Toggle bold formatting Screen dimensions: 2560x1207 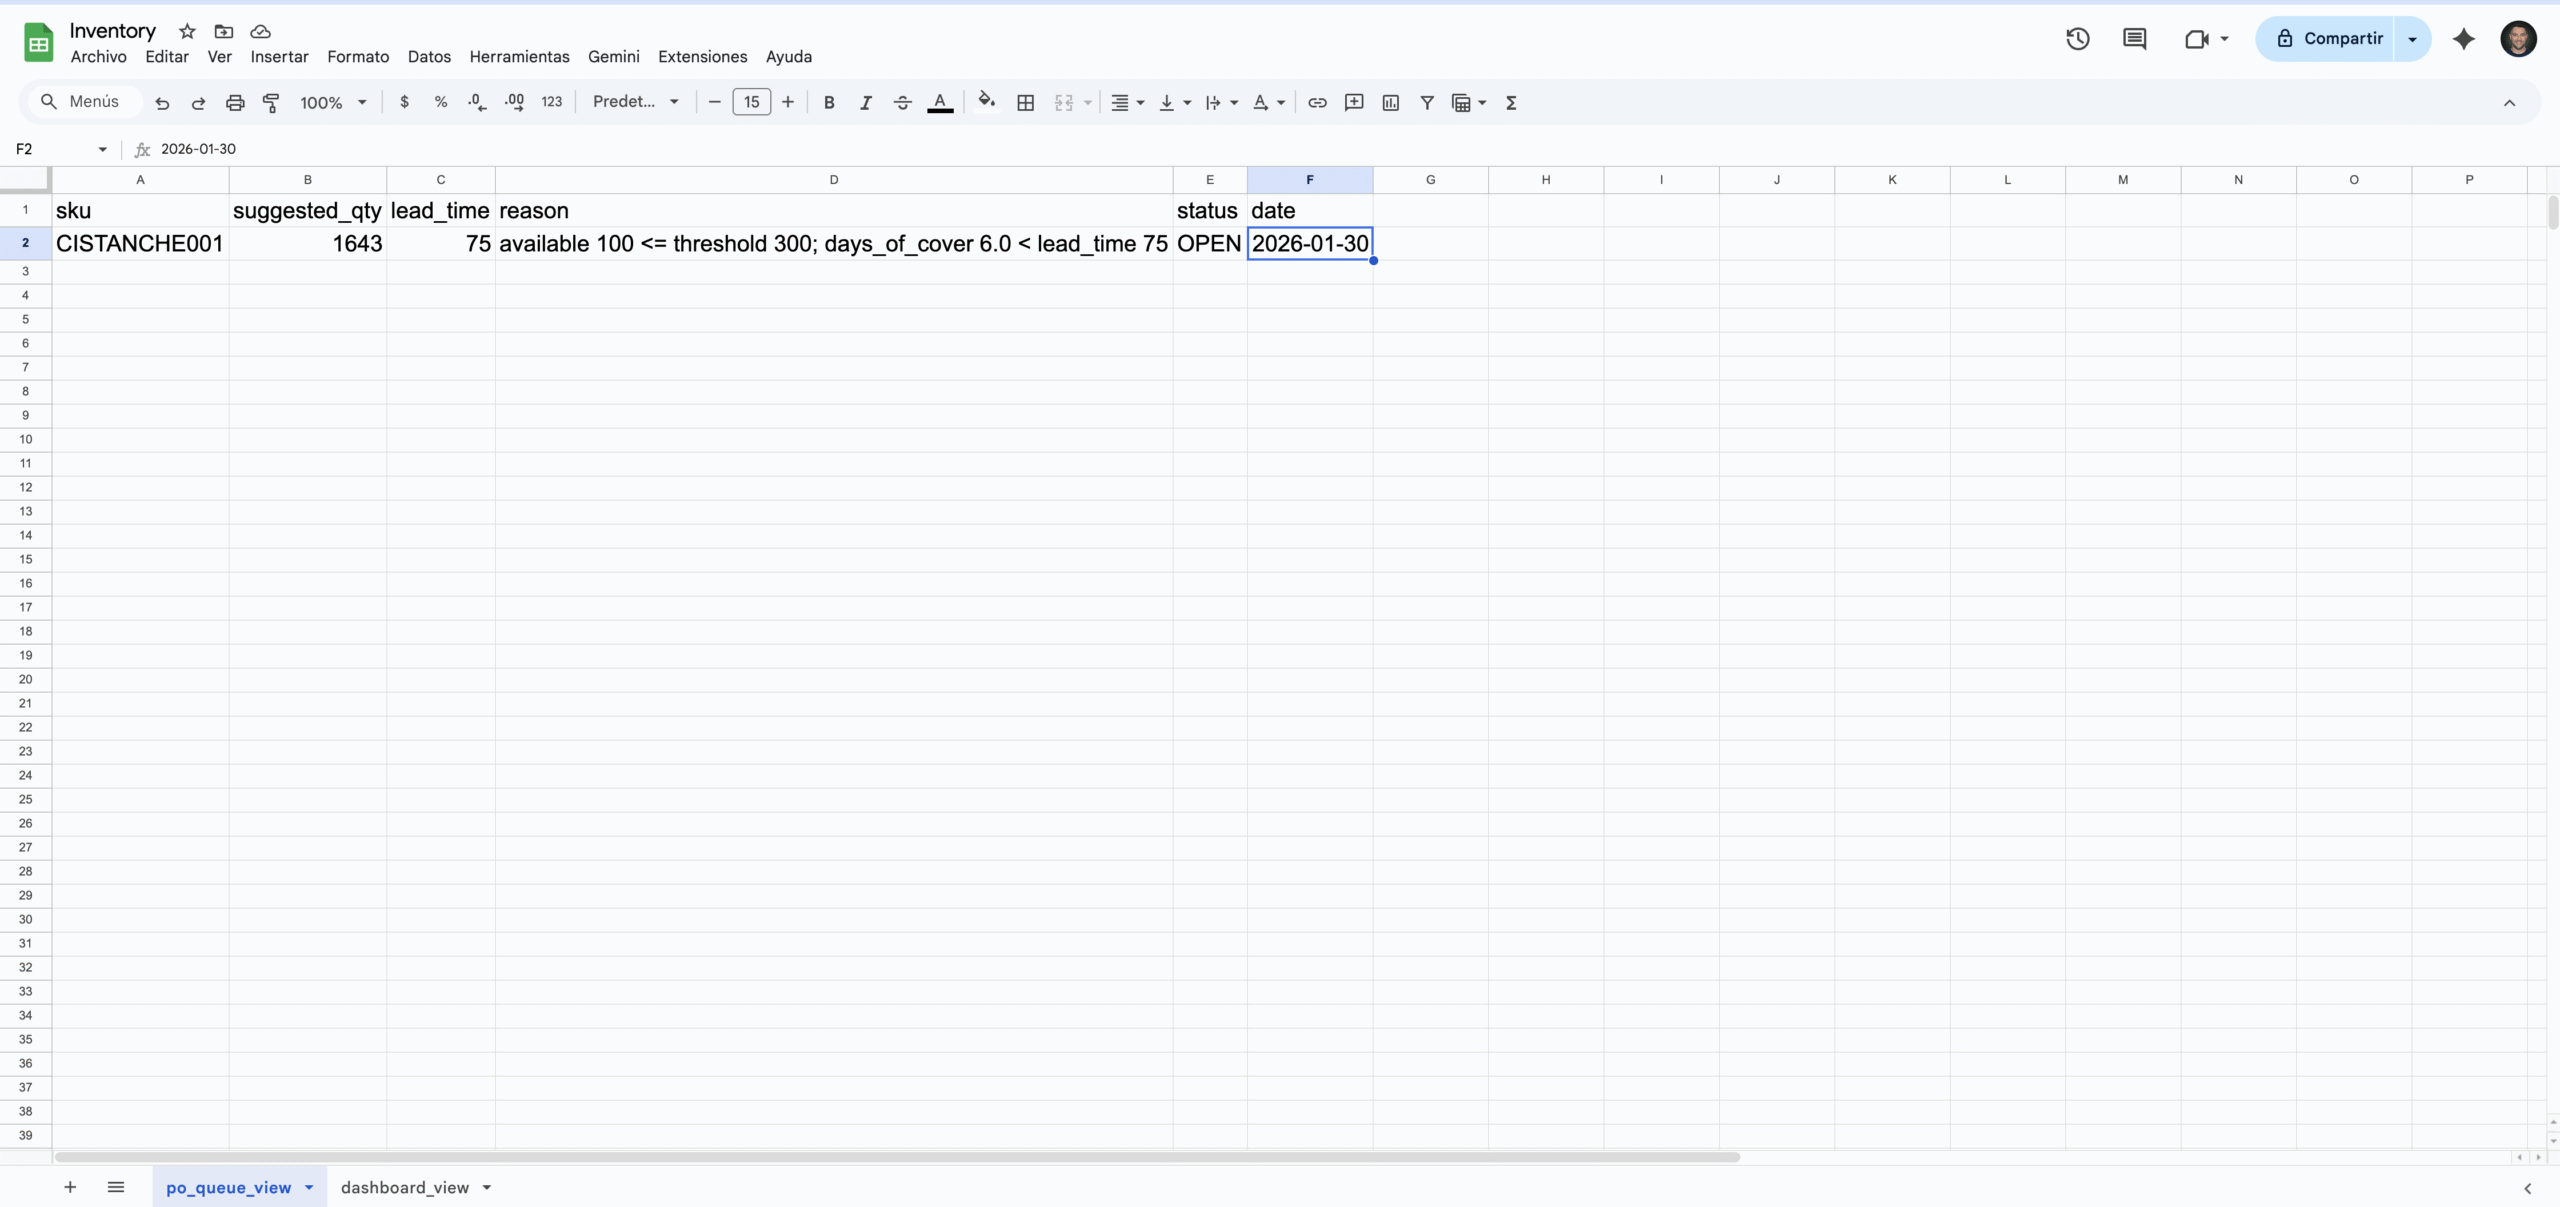pos(828,102)
